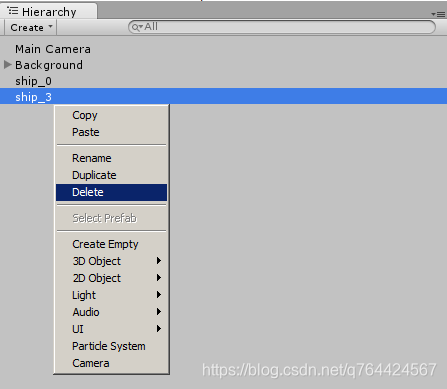Expand the 2D Object submenu
The height and width of the screenshot is (389, 447).
(x=111, y=278)
